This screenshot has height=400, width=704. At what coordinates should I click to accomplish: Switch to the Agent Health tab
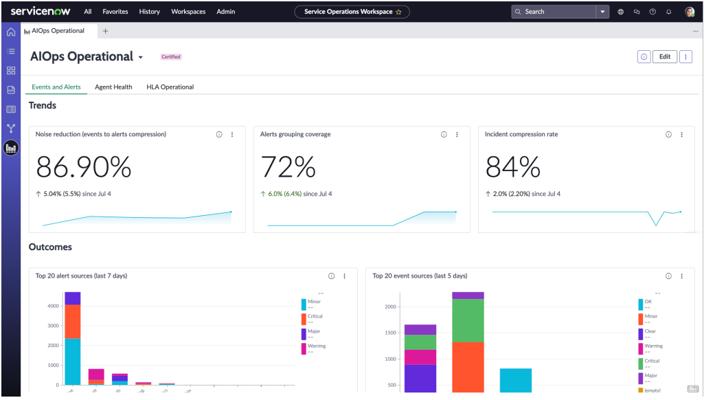pos(113,87)
